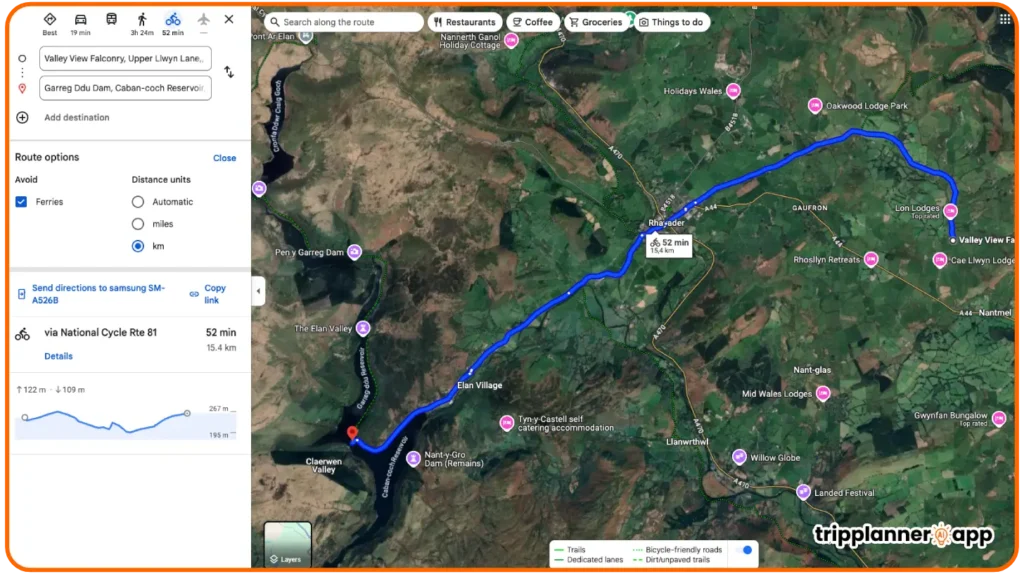Filter by Coffee along the route
The image size is (1024, 574).
(533, 22)
